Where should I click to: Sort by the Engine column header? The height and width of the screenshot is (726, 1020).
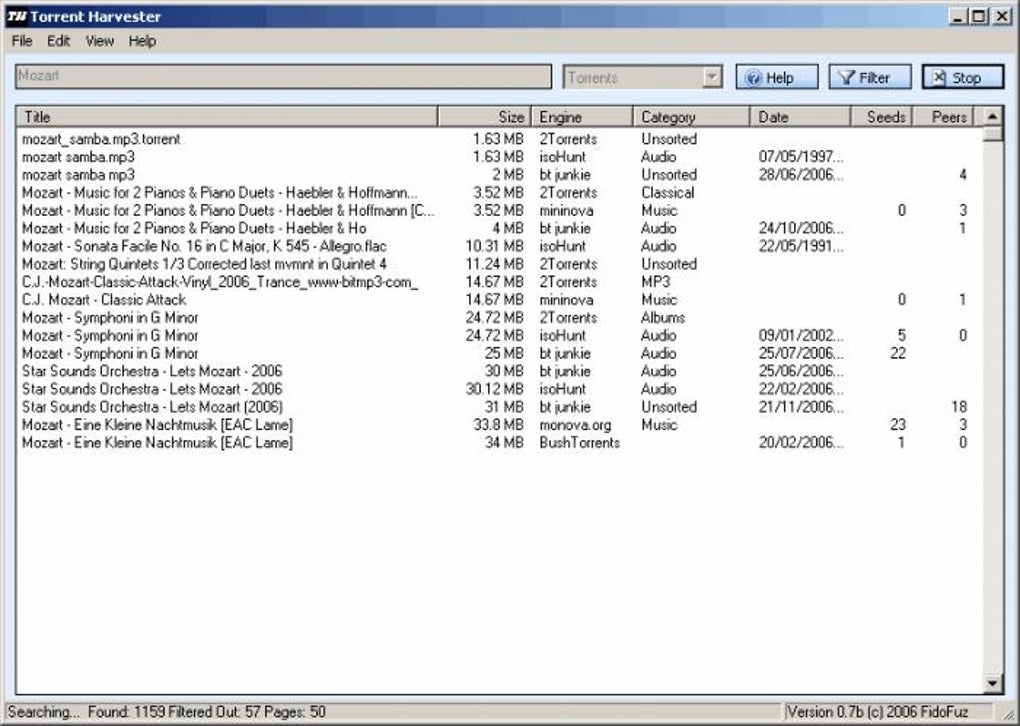coord(582,117)
